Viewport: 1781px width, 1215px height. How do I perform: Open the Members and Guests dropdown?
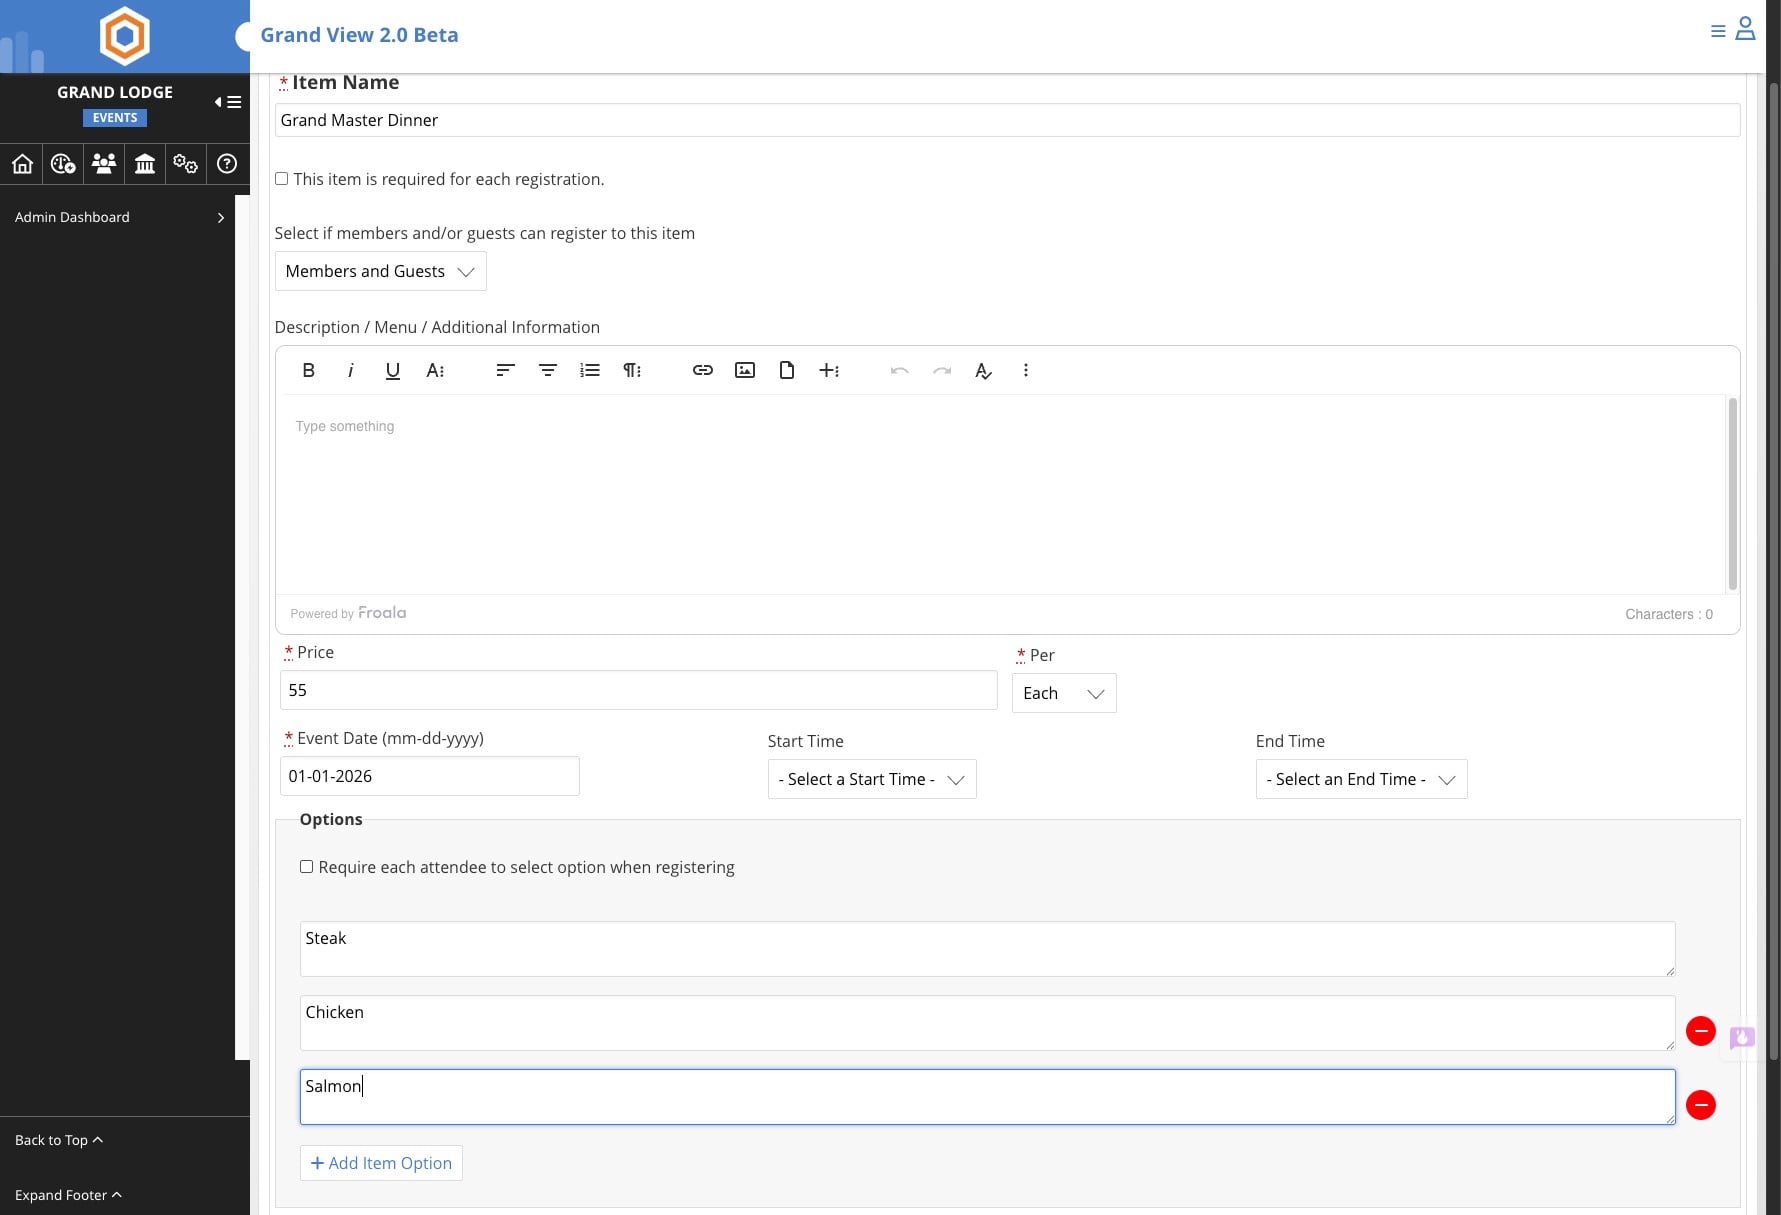[380, 271]
